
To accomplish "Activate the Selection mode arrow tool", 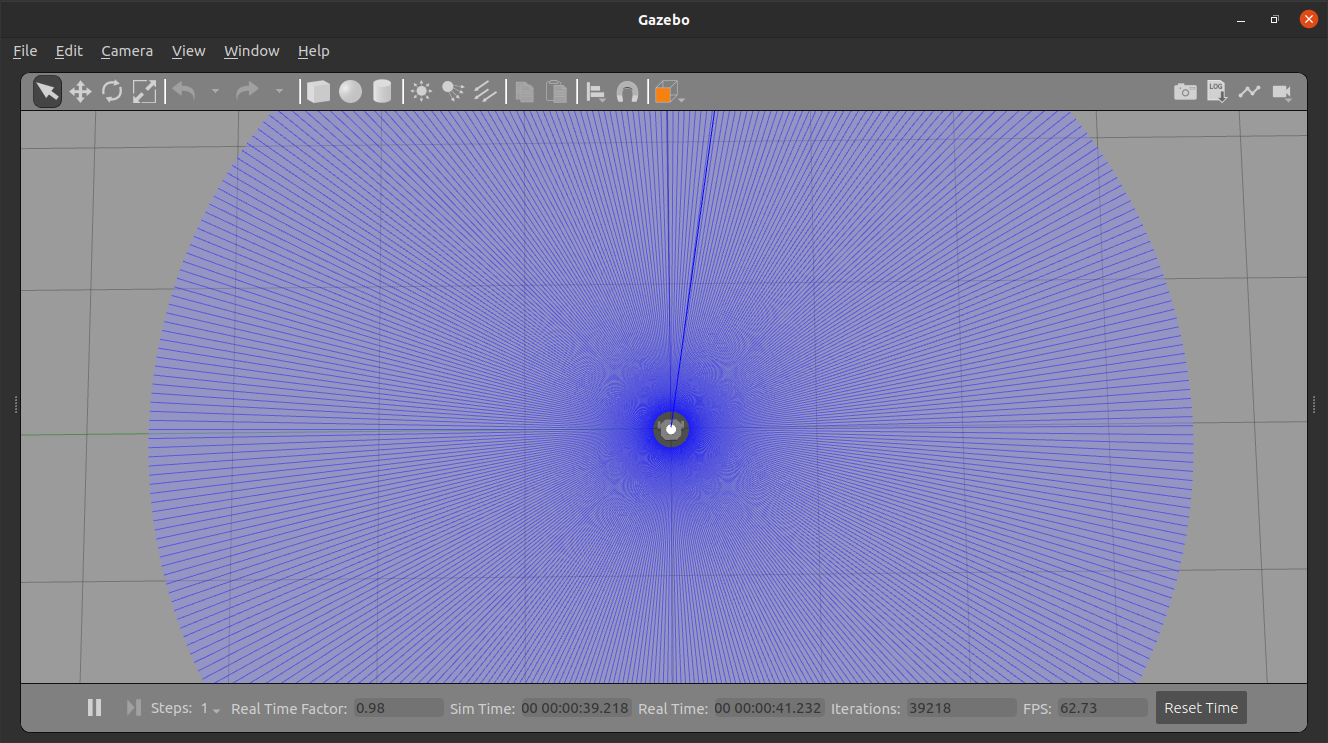I will 47,92.
